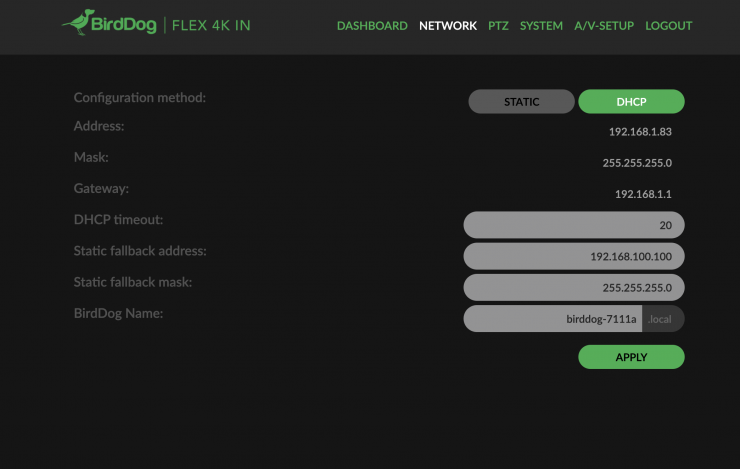Click the FLEX 4K IN product title
The height and width of the screenshot is (469, 740).
click(x=212, y=25)
